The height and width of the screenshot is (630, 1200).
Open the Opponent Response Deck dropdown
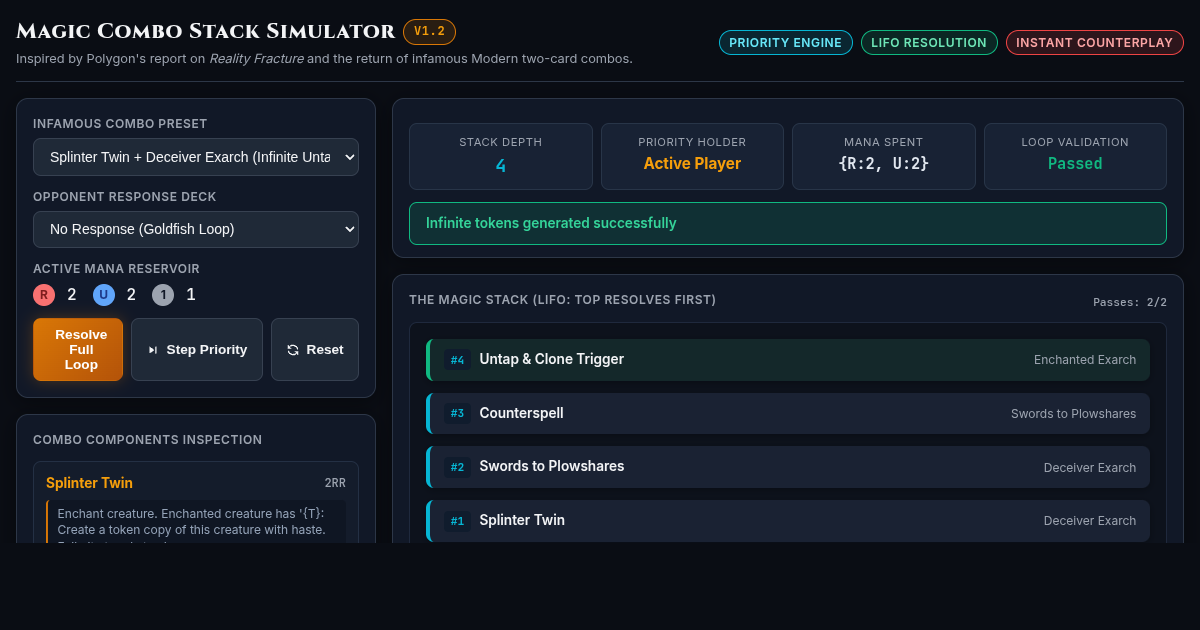196,229
